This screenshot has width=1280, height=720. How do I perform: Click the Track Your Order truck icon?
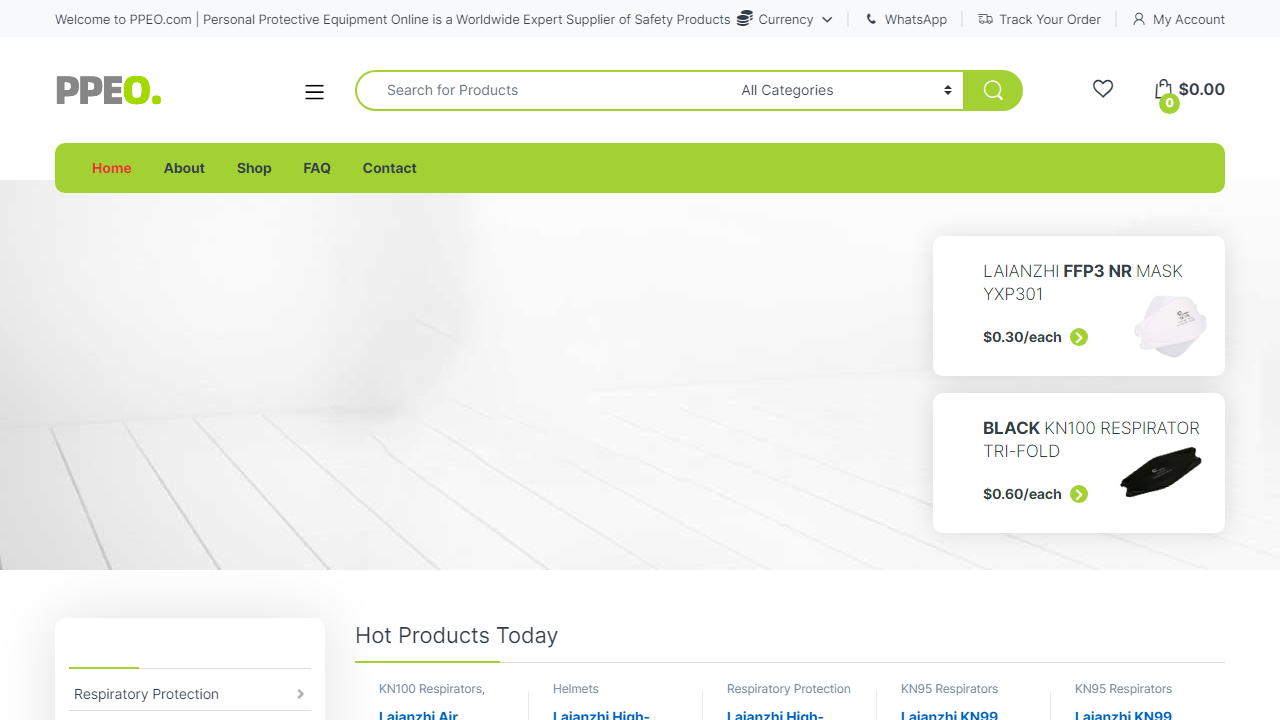point(986,19)
